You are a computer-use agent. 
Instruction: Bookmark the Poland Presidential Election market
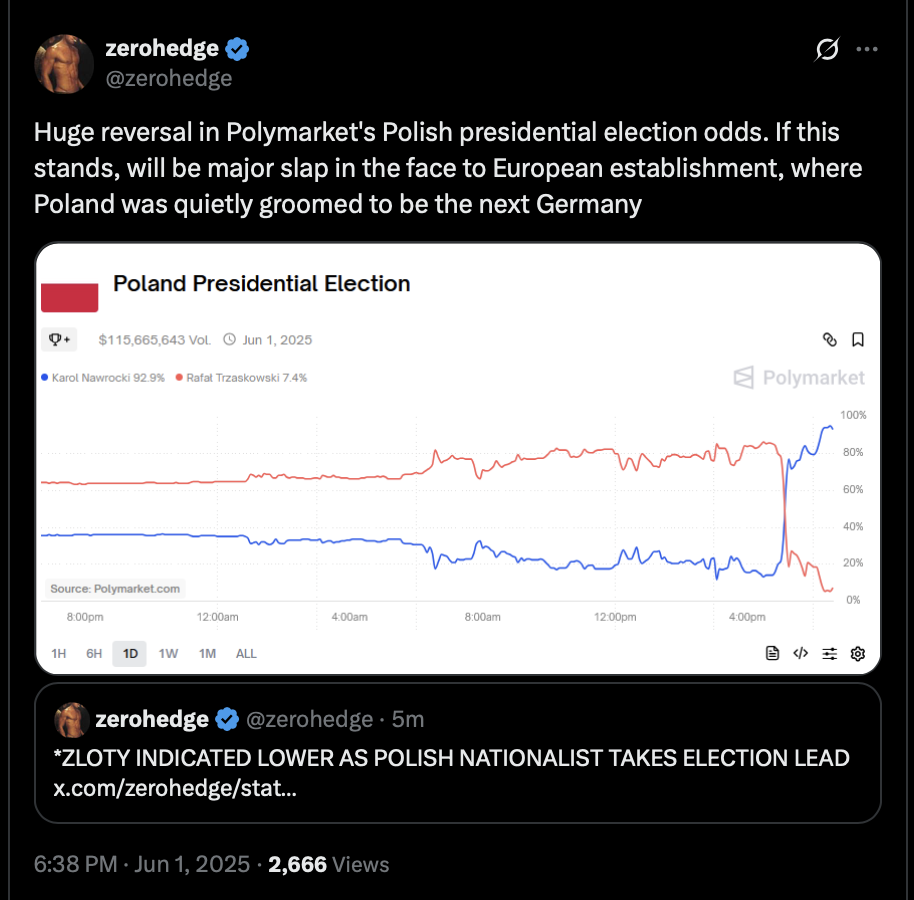tap(858, 339)
